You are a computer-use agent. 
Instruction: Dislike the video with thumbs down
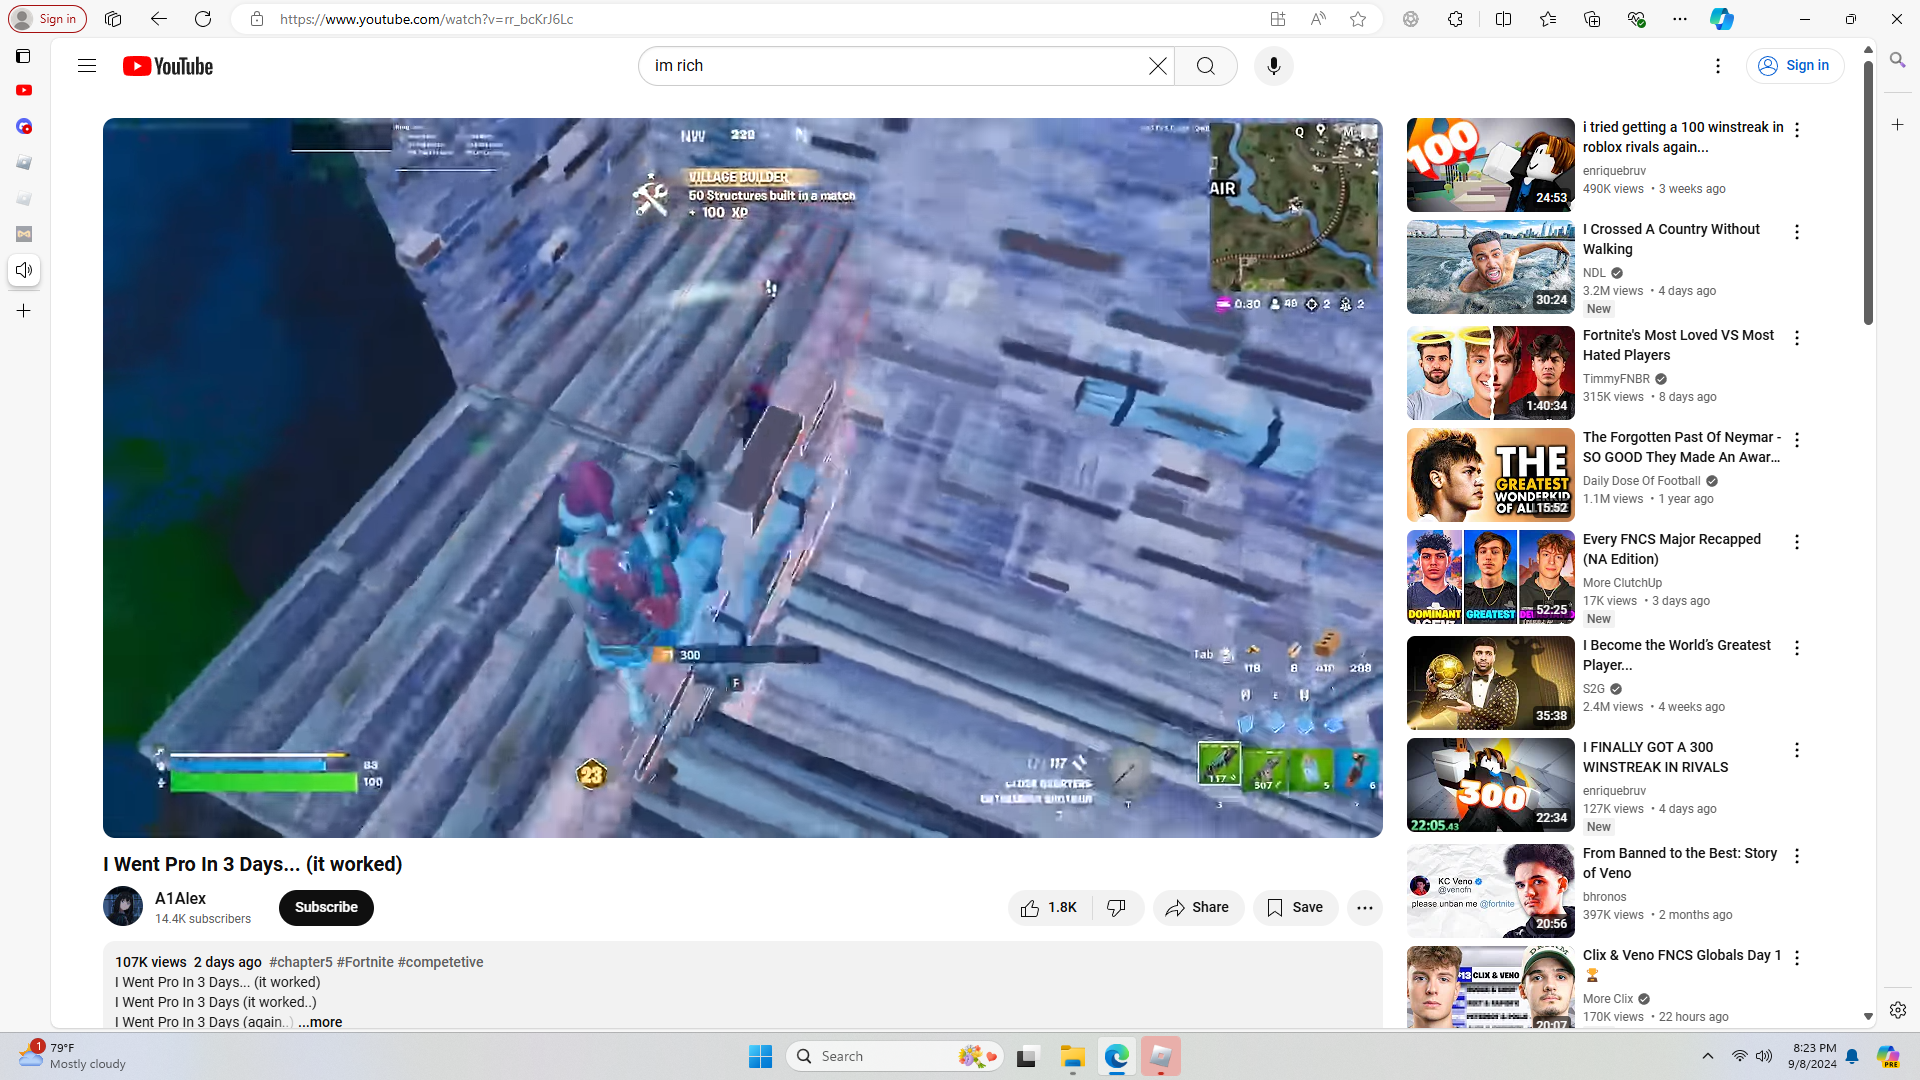tap(1117, 908)
